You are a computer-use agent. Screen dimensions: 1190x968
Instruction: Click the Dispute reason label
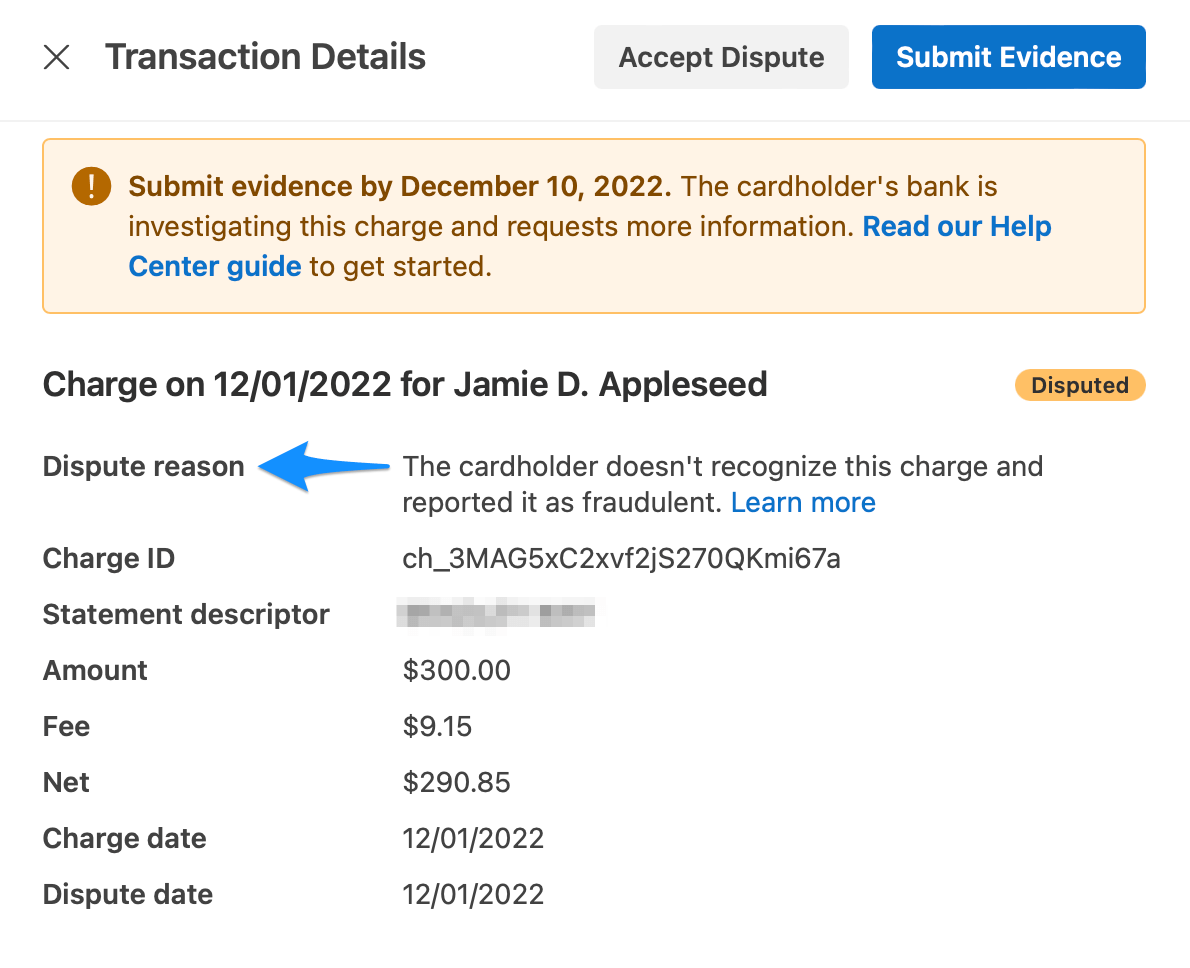point(143,466)
